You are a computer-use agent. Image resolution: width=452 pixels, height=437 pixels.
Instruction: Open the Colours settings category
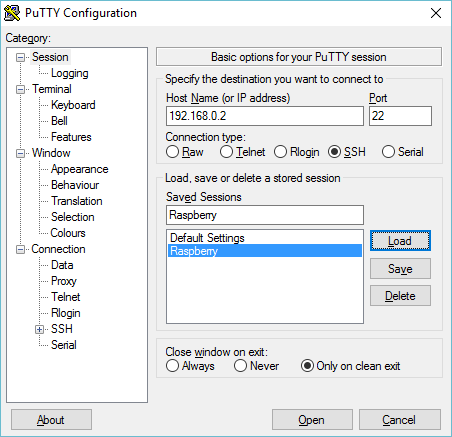[x=68, y=233]
